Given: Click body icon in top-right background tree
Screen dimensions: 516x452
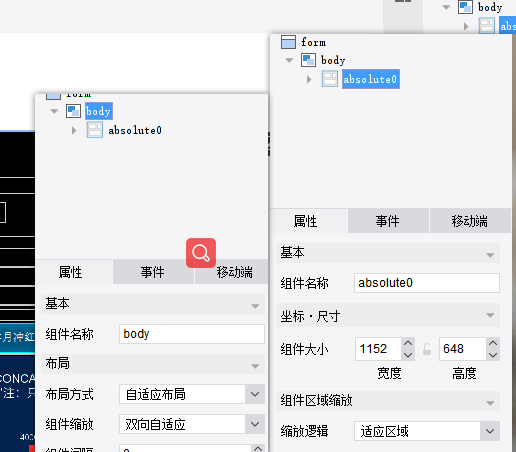Looking at the screenshot, I should [465, 7].
